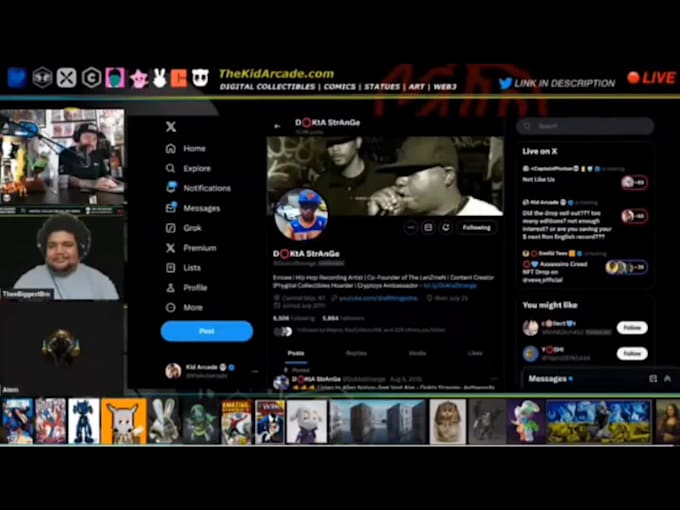
Task: Open second 'You might like' account avatar
Action: pyautogui.click(x=530, y=353)
